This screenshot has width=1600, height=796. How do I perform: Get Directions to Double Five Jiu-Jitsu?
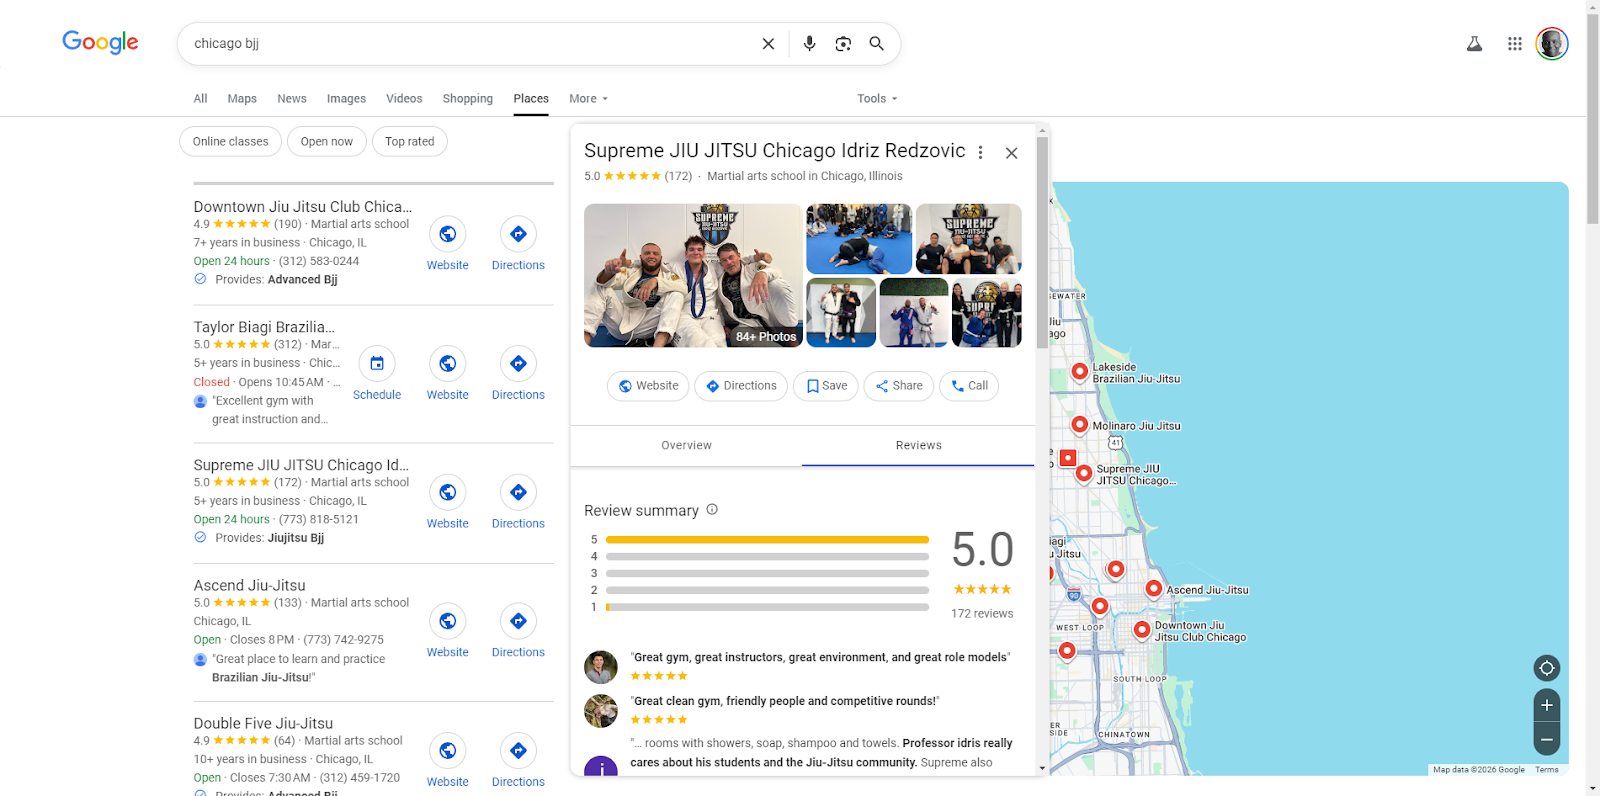tap(518, 761)
